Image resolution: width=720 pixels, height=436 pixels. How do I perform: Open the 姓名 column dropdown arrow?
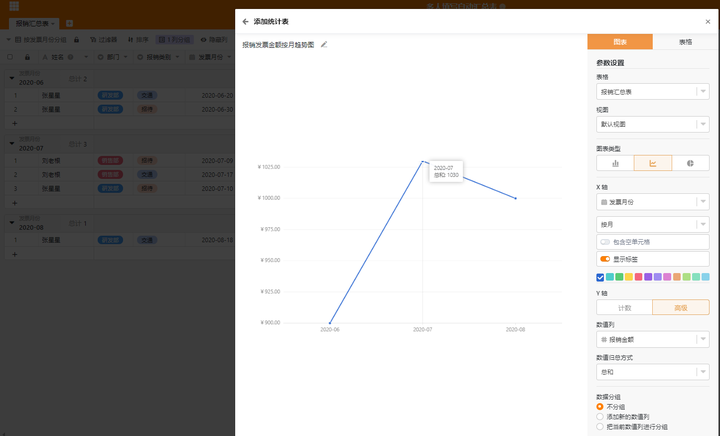86,57
